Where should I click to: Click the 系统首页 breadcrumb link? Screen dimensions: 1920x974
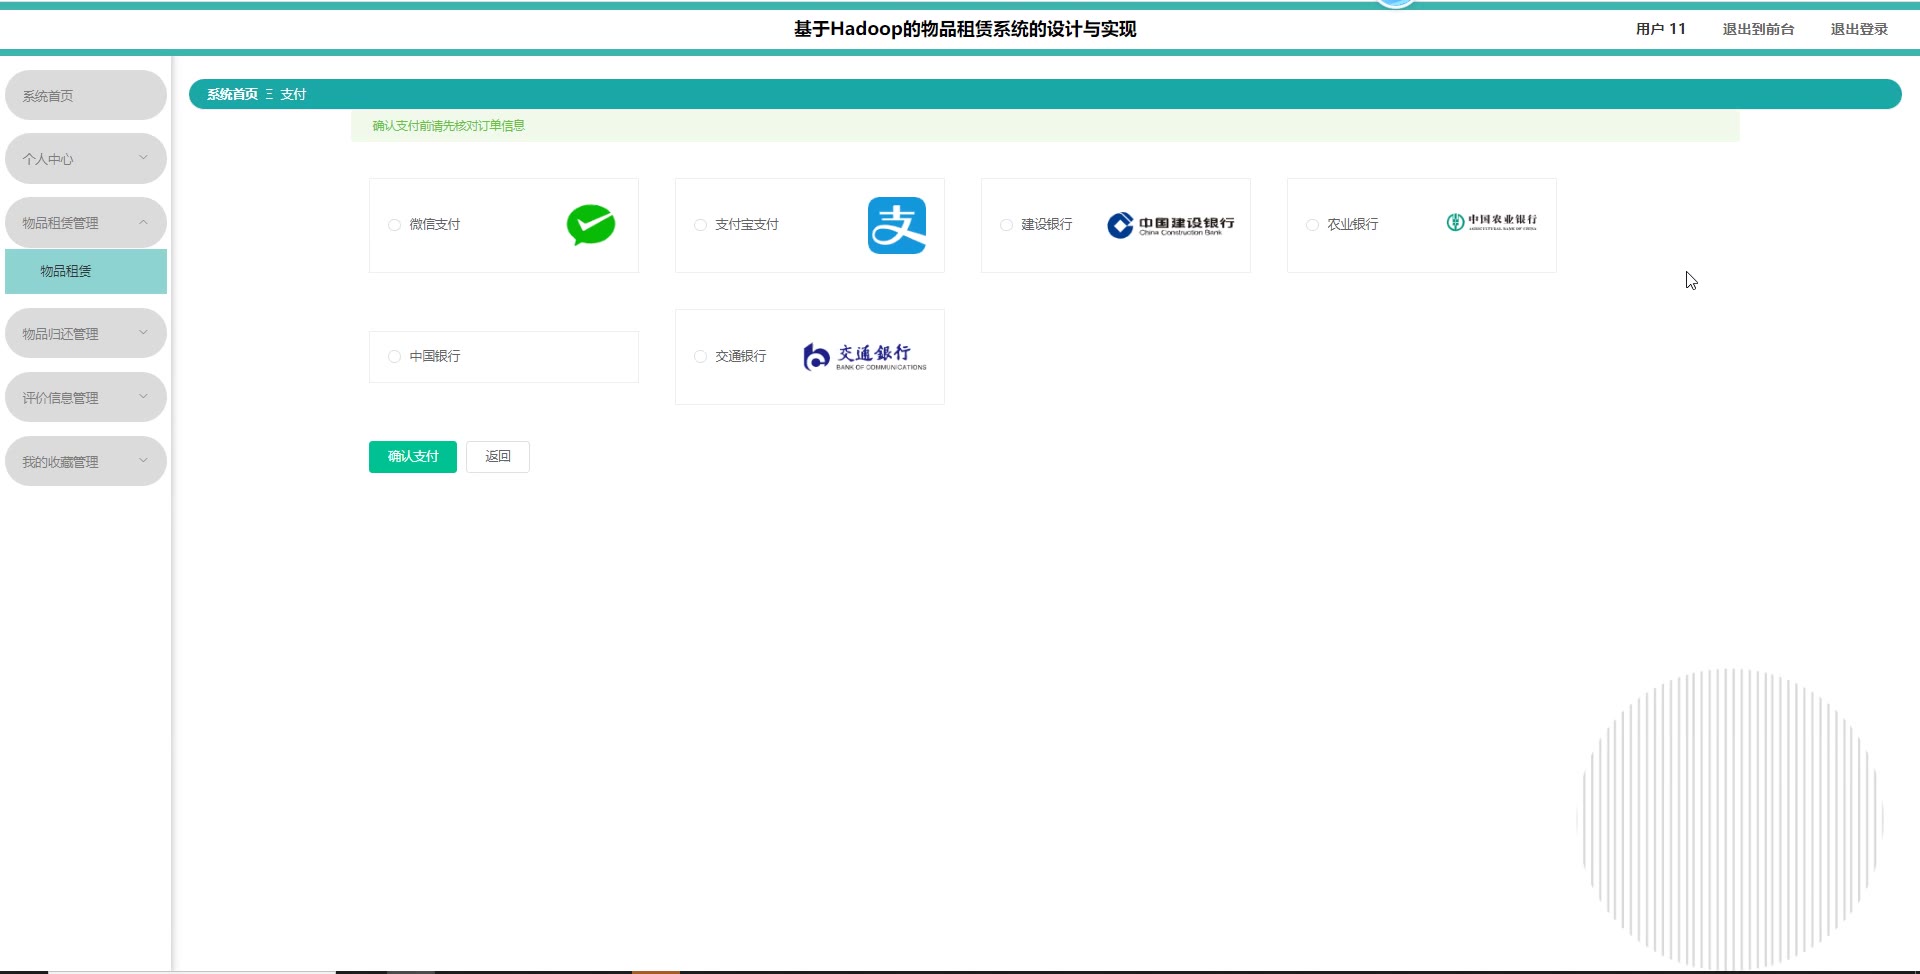[232, 94]
